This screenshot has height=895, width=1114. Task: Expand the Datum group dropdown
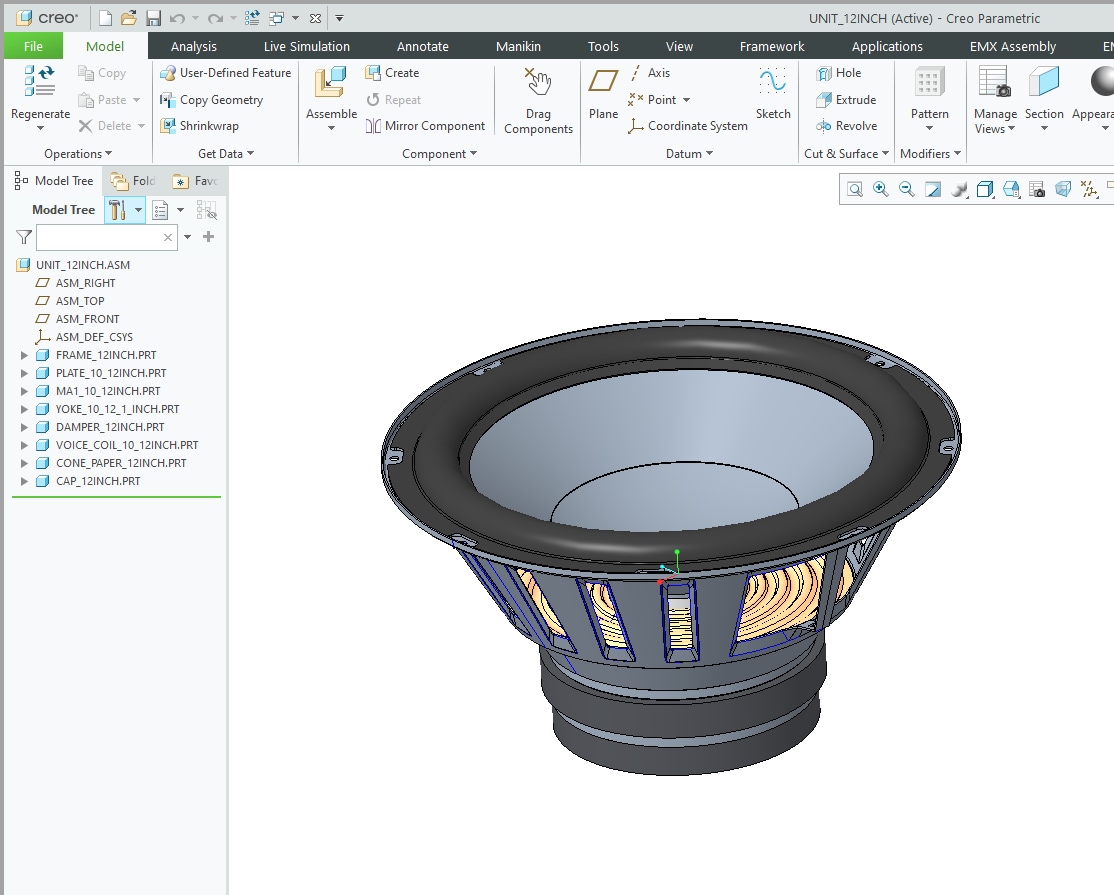pos(689,153)
